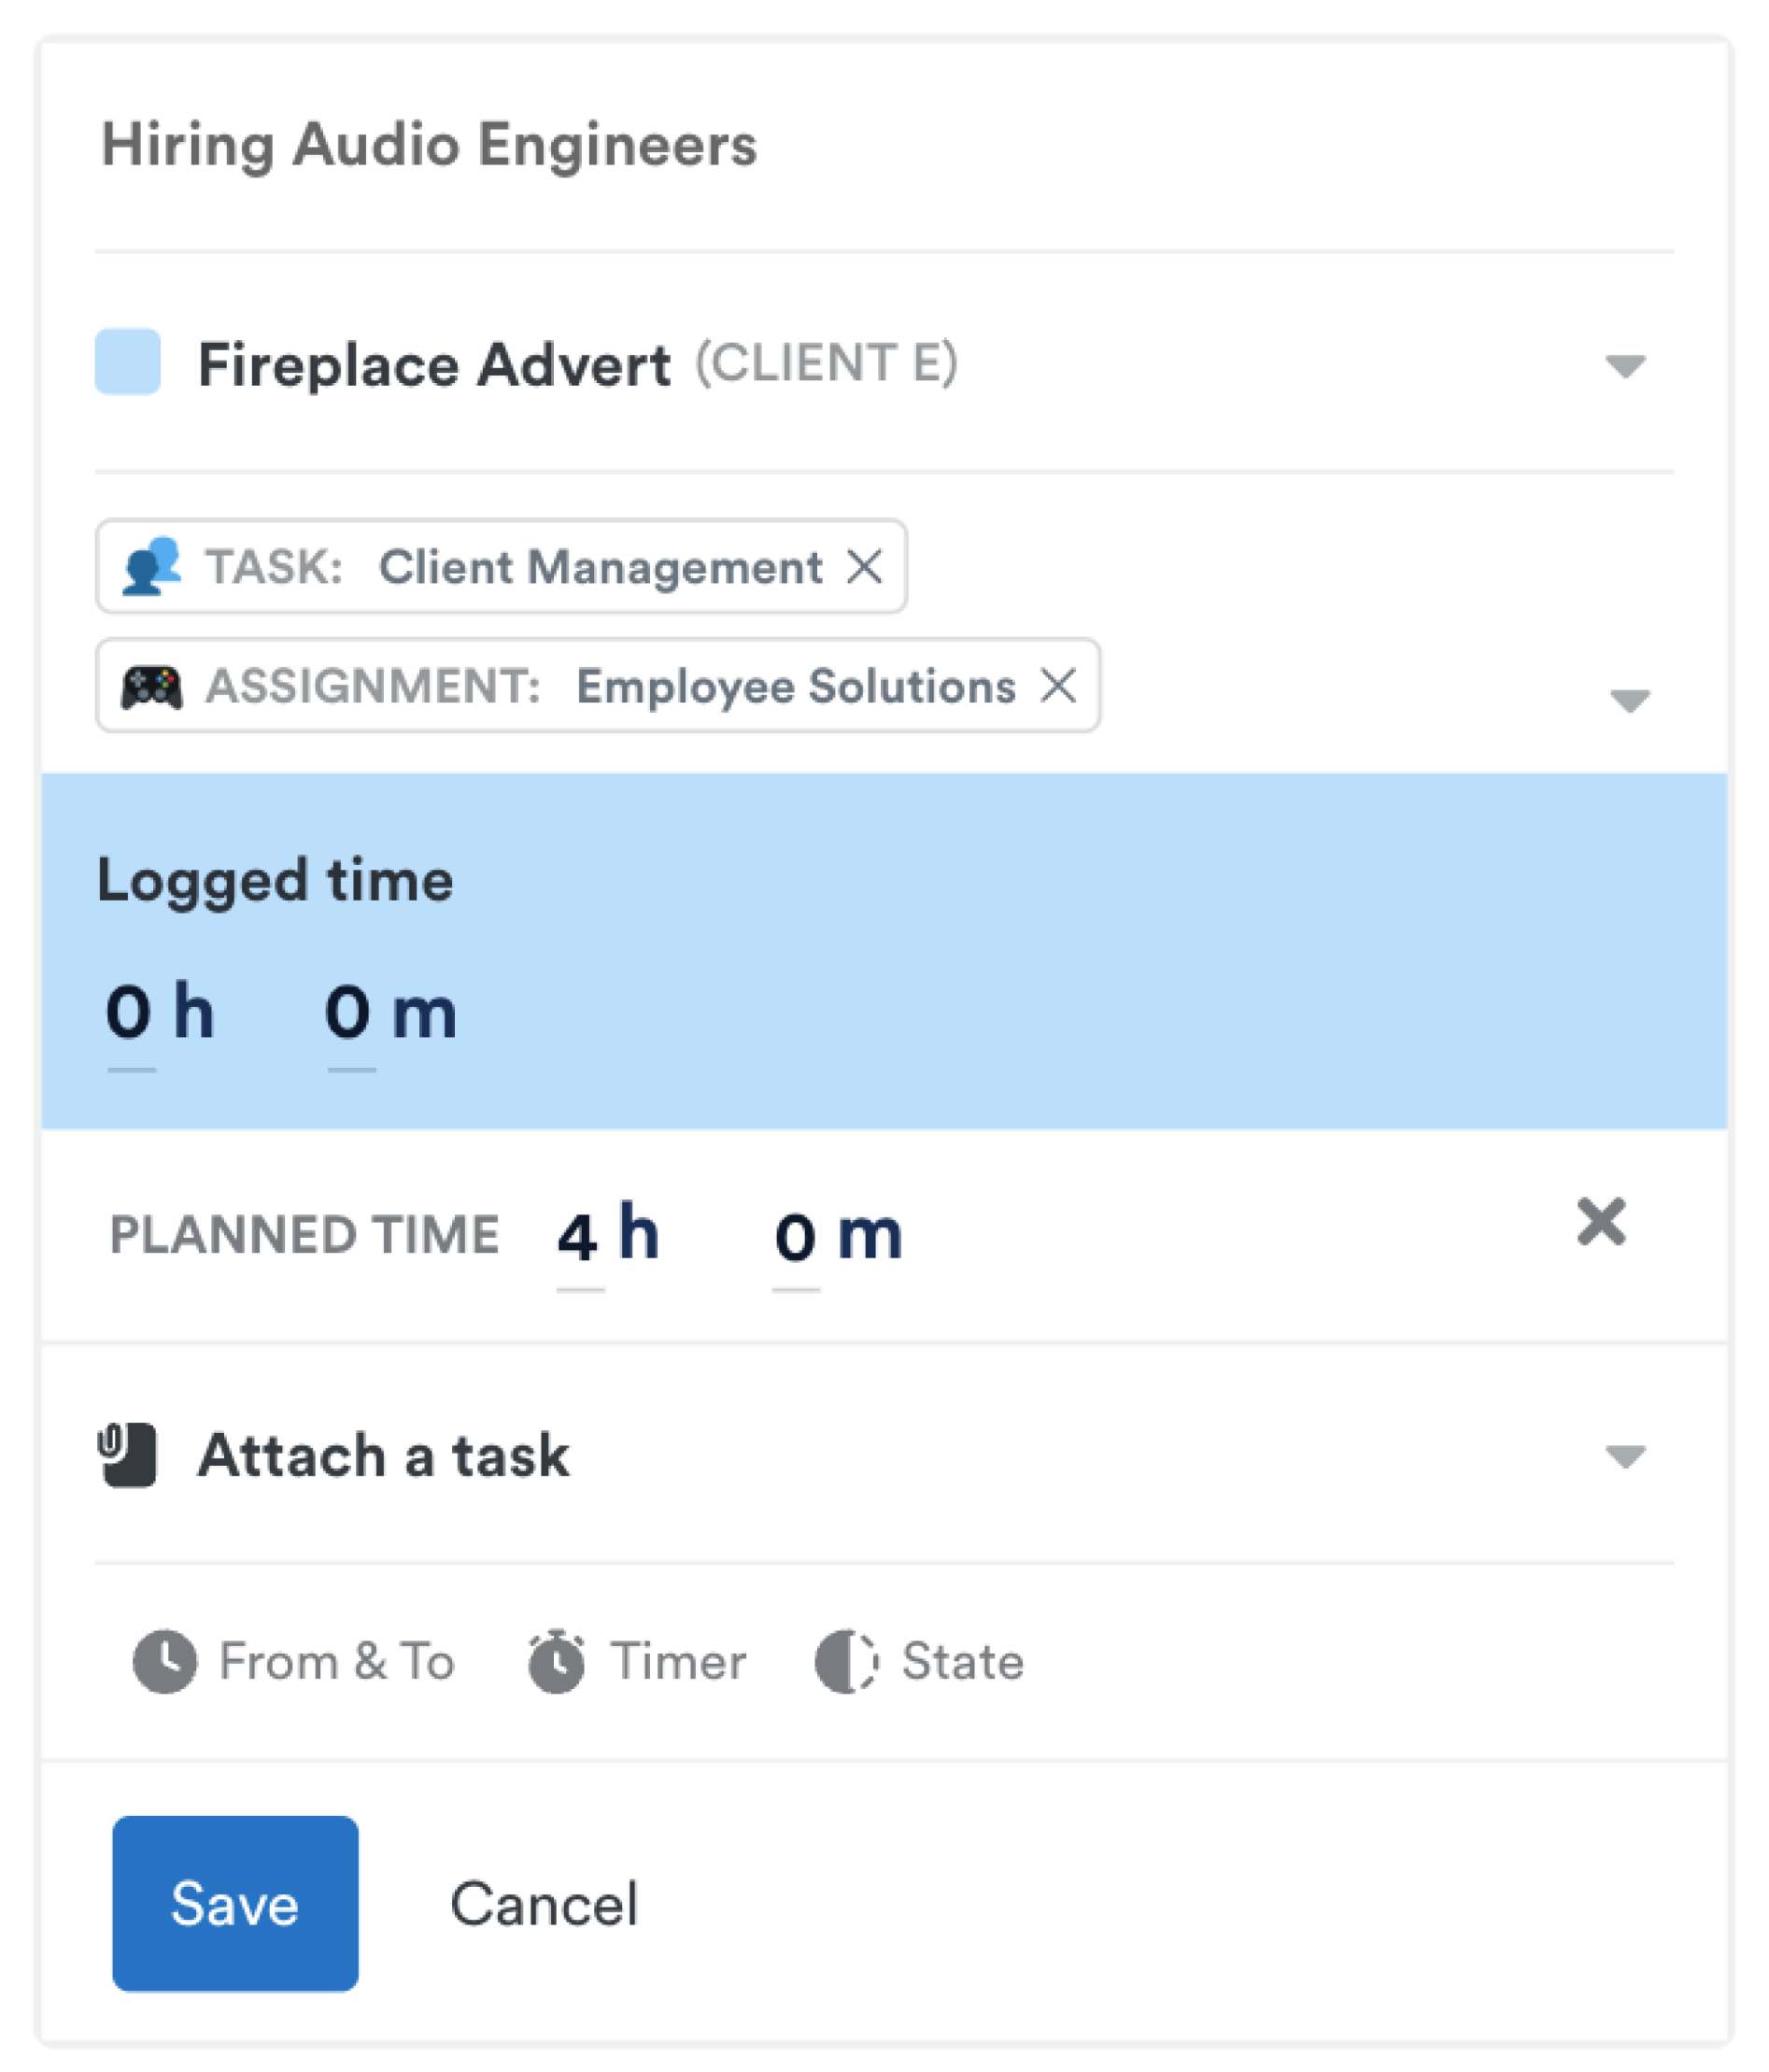Click the light blue project color swatch
The height and width of the screenshot is (2072, 1769).
[128, 361]
